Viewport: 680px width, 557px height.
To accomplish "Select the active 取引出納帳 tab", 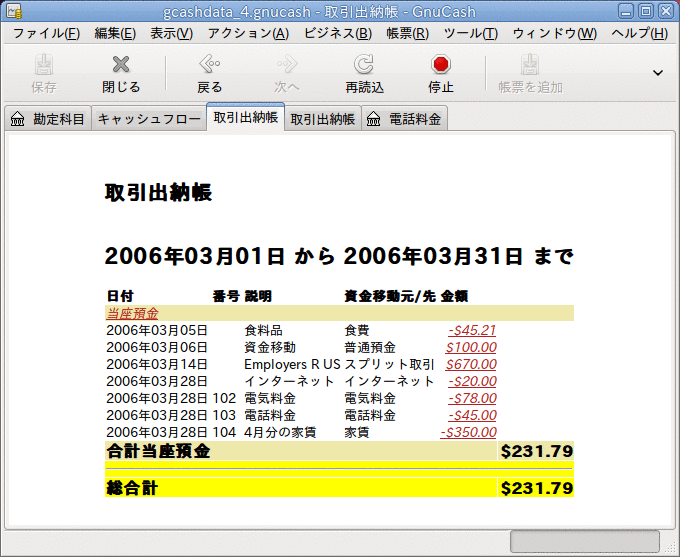I will [245, 117].
